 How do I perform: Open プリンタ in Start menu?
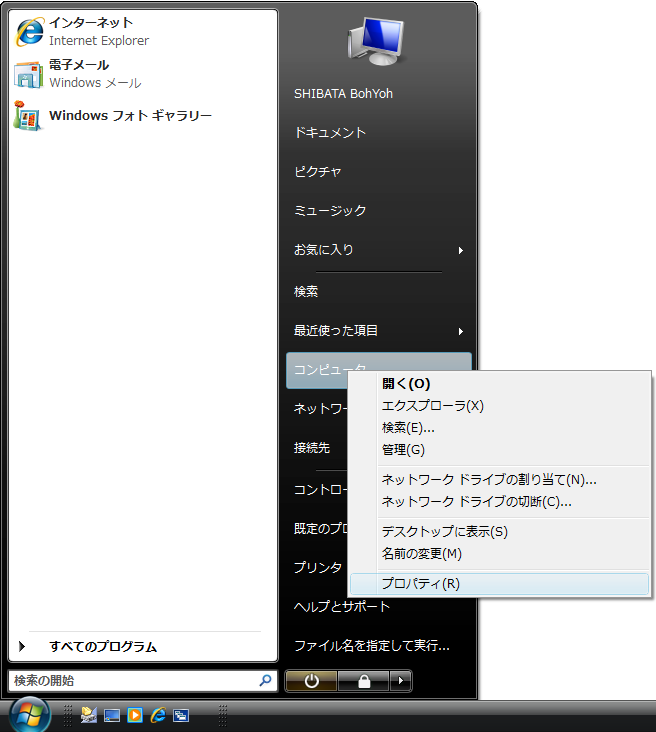tap(317, 568)
